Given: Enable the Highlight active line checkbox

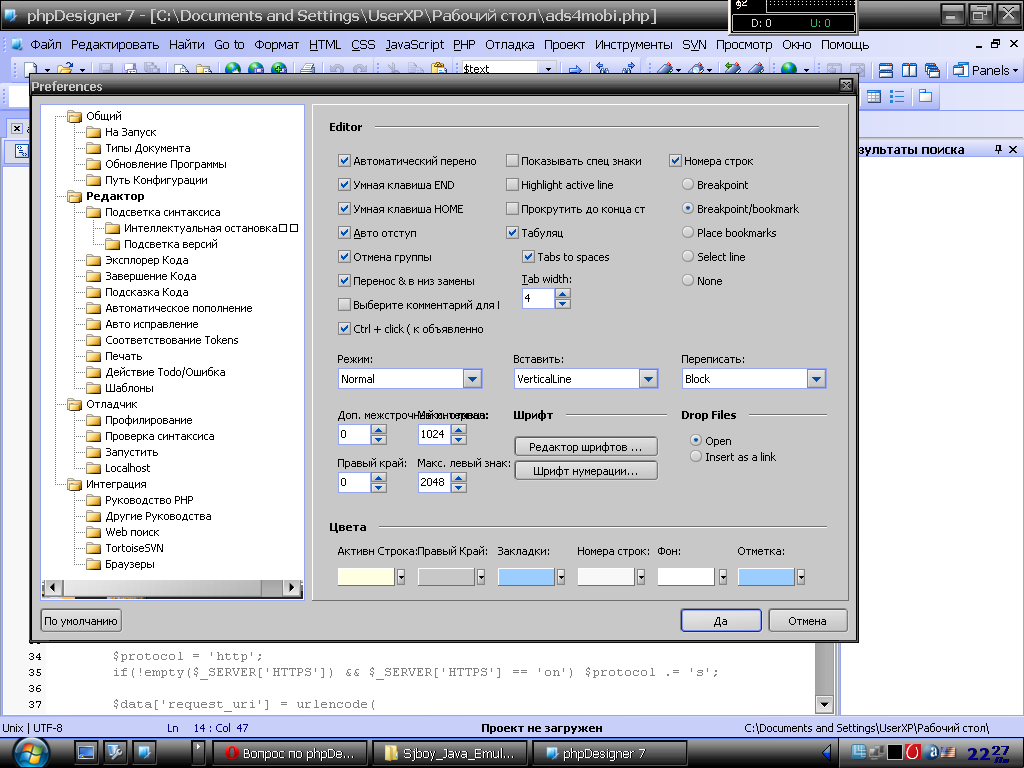Looking at the screenshot, I should [x=512, y=185].
